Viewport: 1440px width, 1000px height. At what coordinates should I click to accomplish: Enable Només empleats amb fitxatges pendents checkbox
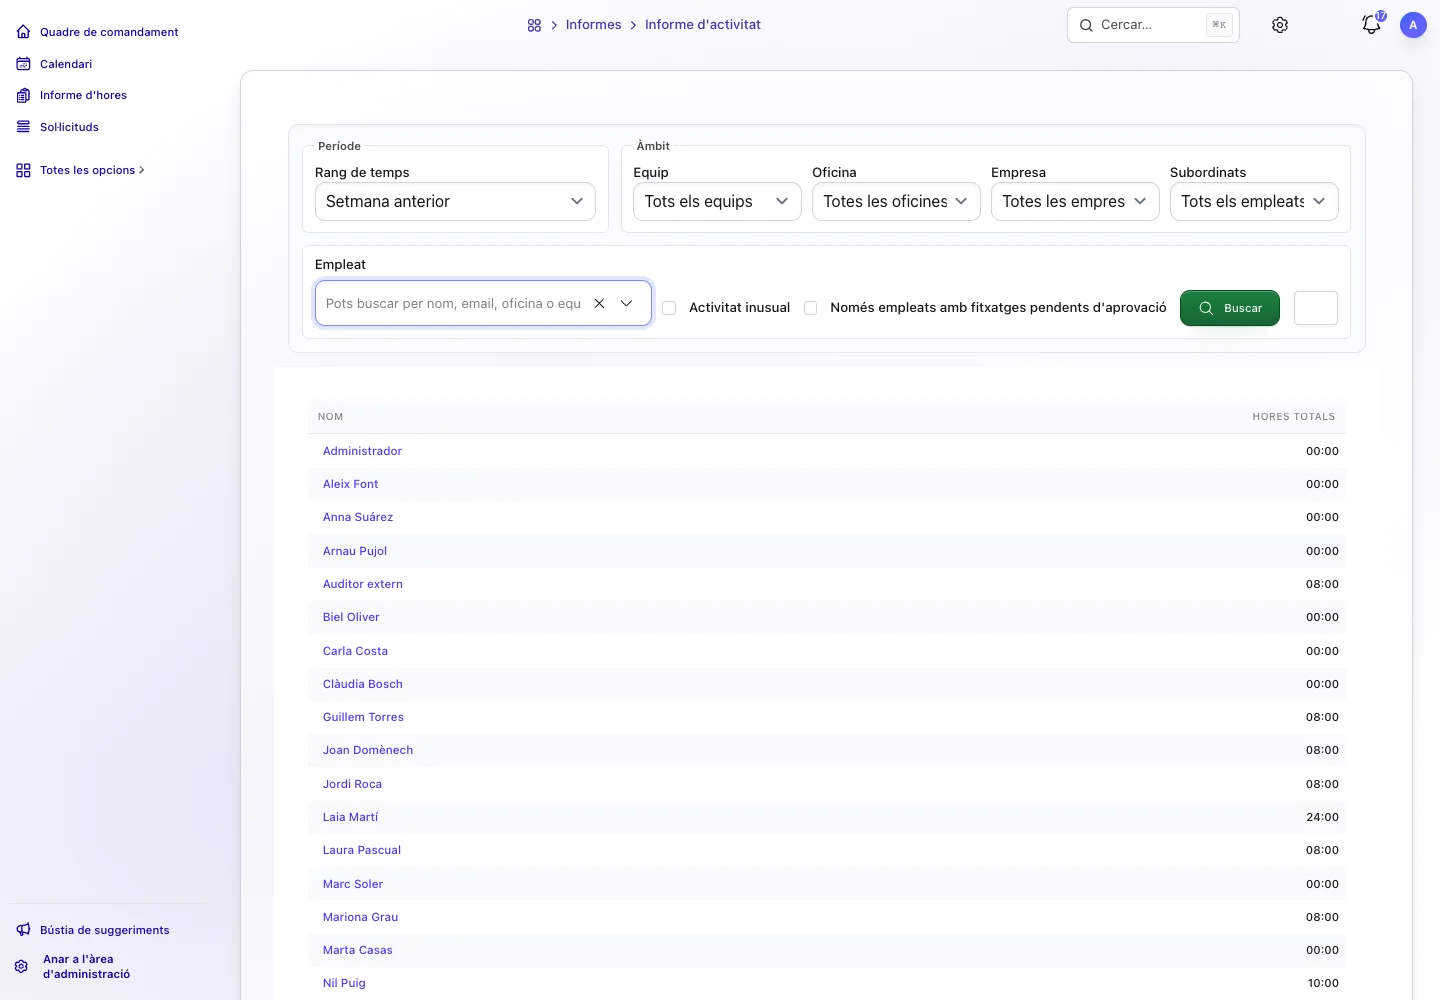pyautogui.click(x=811, y=308)
